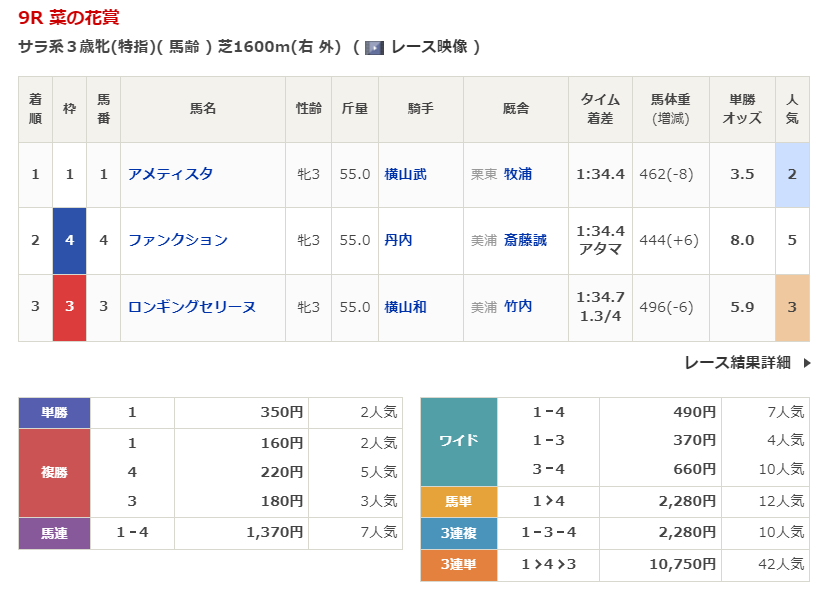The width and height of the screenshot is (827, 590).
Task: Open jockey 横山和 profile
Action: (x=405, y=307)
